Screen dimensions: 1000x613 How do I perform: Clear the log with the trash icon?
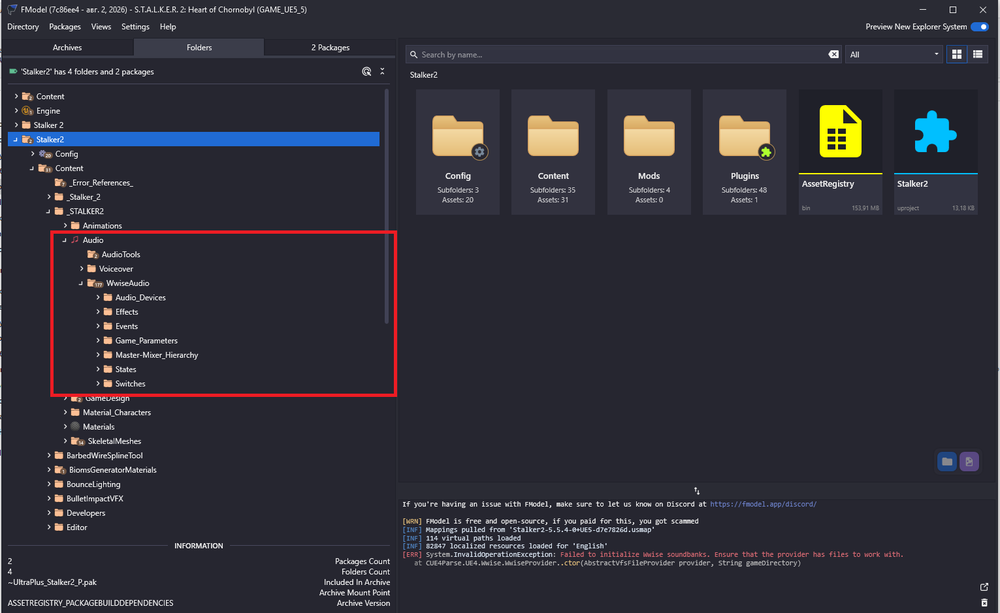[984, 602]
